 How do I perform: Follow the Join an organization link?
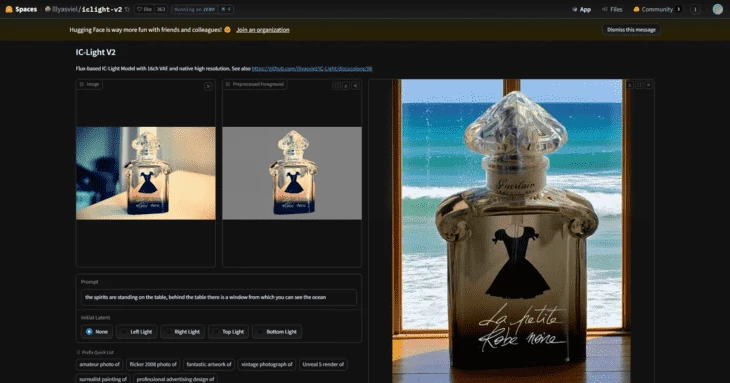point(263,30)
